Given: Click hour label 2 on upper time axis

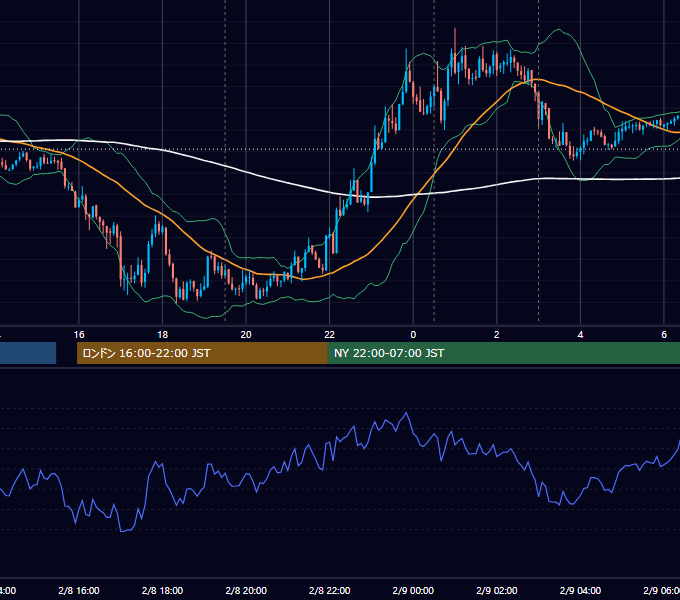Looking at the screenshot, I should [497, 335].
